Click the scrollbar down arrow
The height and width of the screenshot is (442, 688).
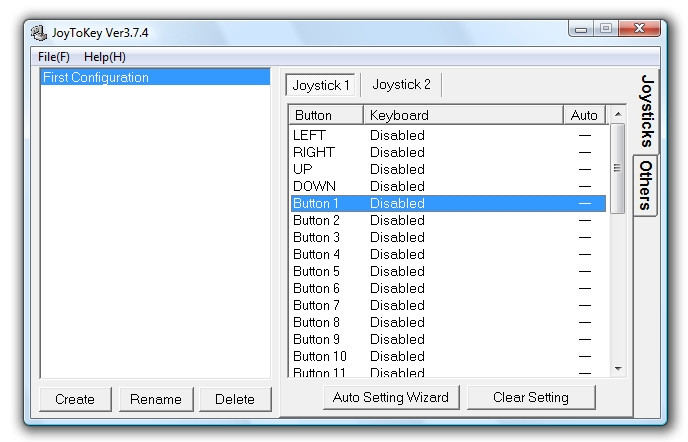[618, 369]
